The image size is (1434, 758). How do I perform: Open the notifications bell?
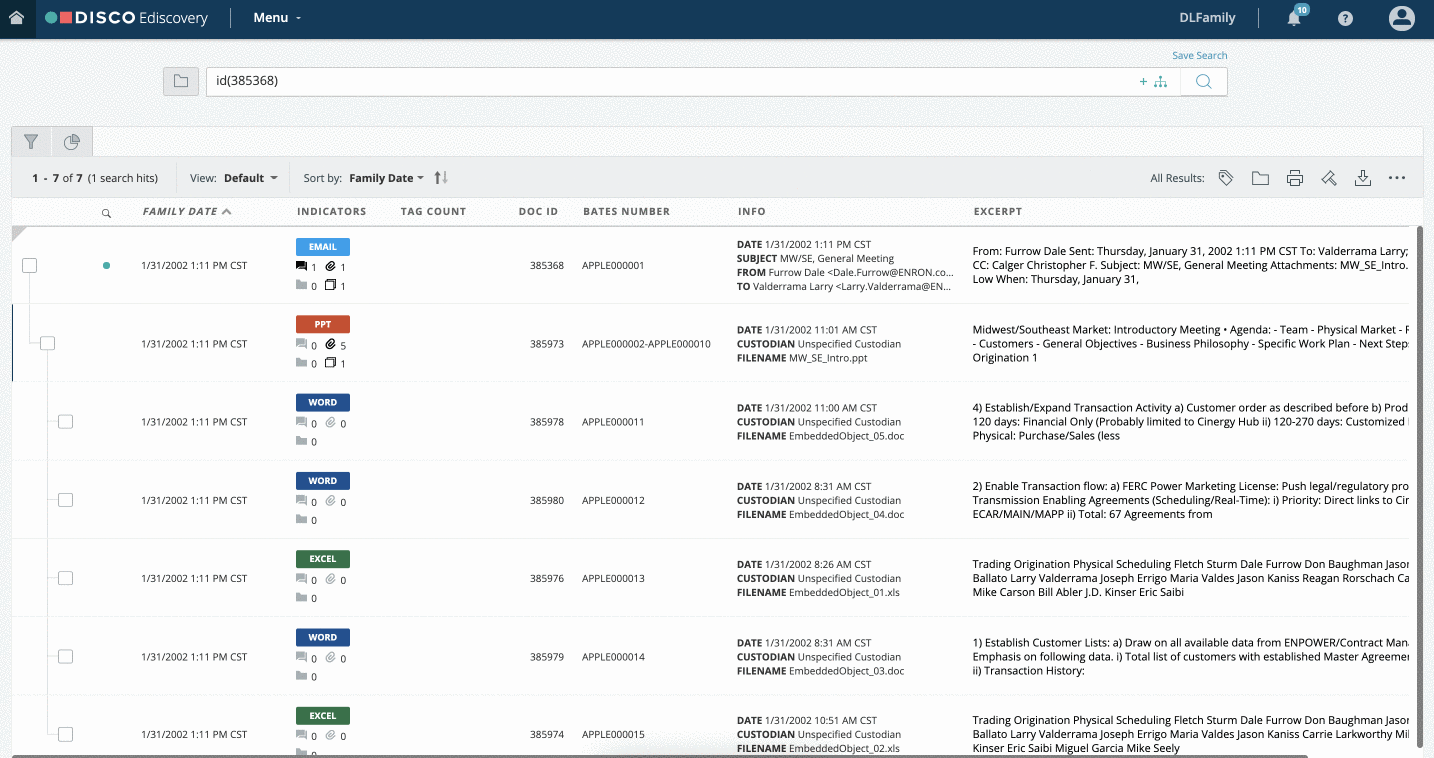1295,17
